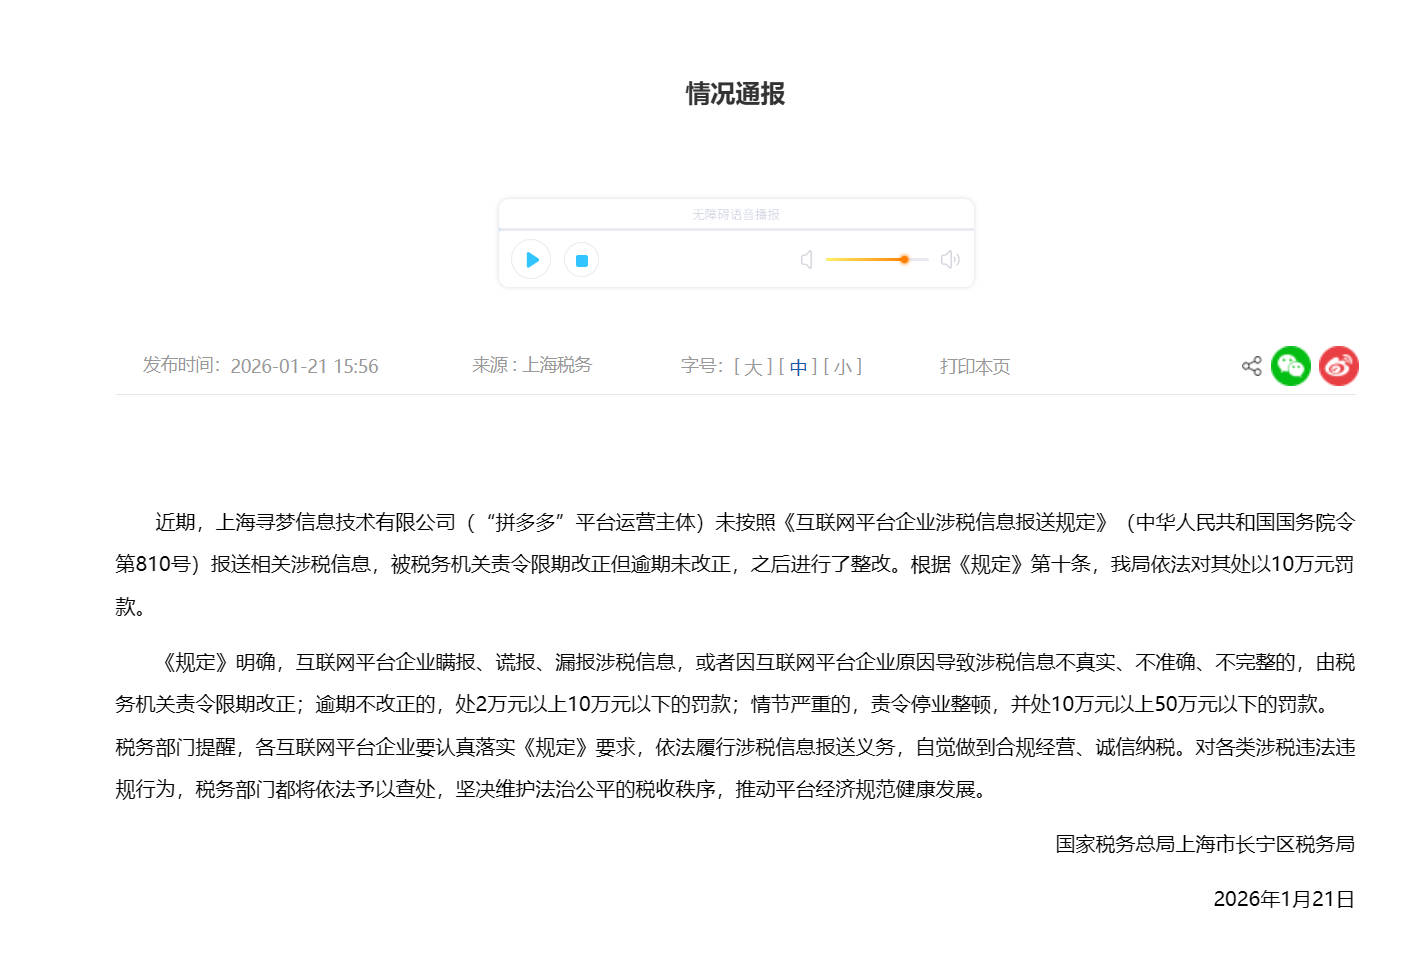Viewport: 1428px width, 962px height.
Task: Switch font size to 大
Action: point(753,366)
